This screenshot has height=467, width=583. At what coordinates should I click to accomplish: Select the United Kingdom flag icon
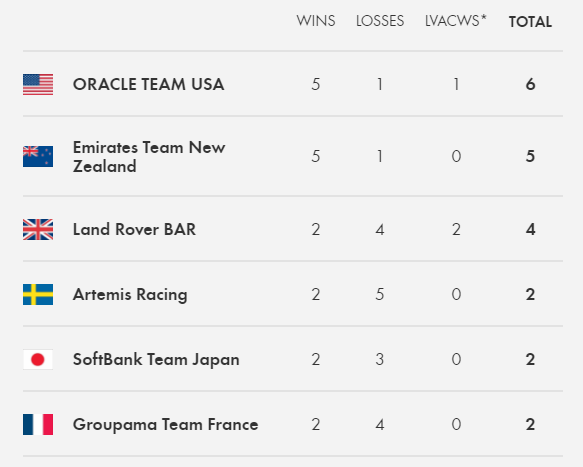(38, 229)
